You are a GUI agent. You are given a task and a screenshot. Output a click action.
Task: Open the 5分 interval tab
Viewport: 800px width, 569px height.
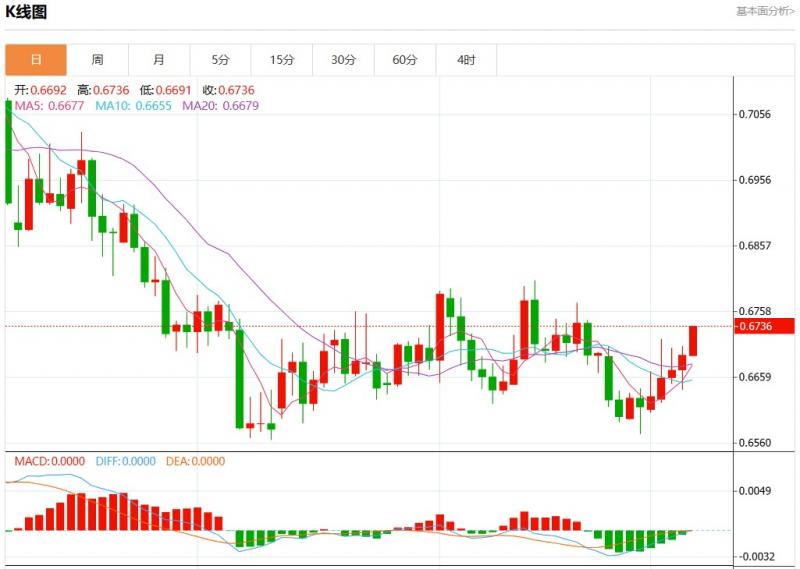pyautogui.click(x=220, y=60)
